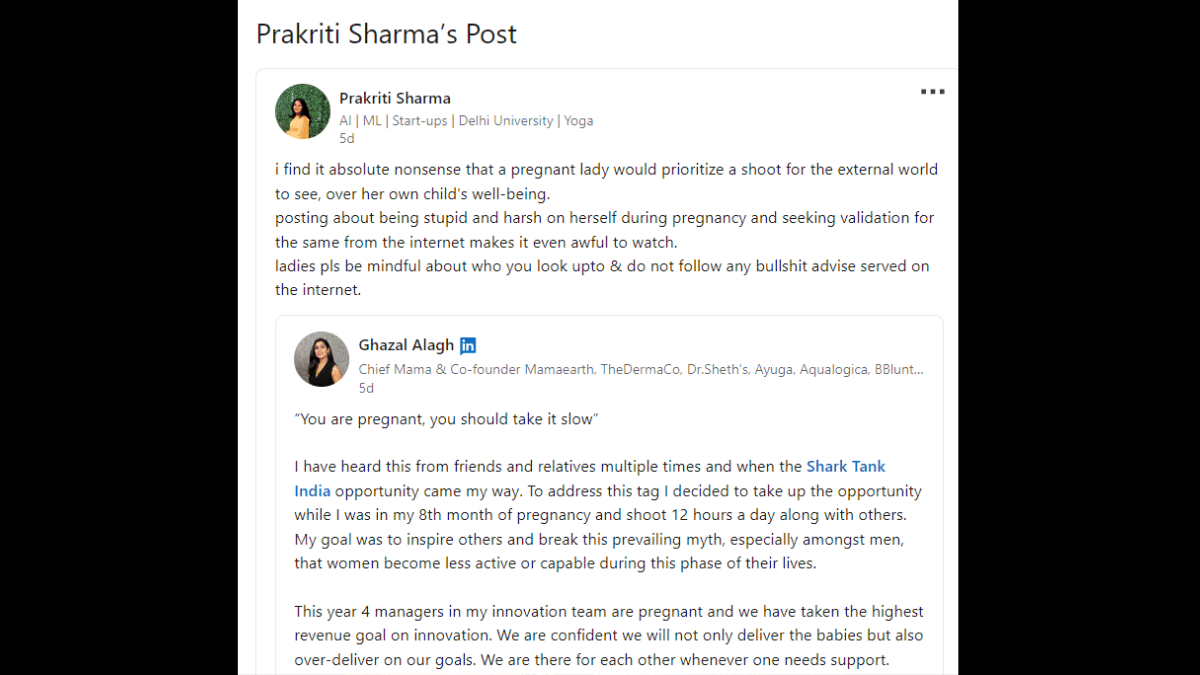This screenshot has width=1200, height=675.
Task: Click the 'i find it absolute nonsense' sentence
Action: click(x=607, y=181)
